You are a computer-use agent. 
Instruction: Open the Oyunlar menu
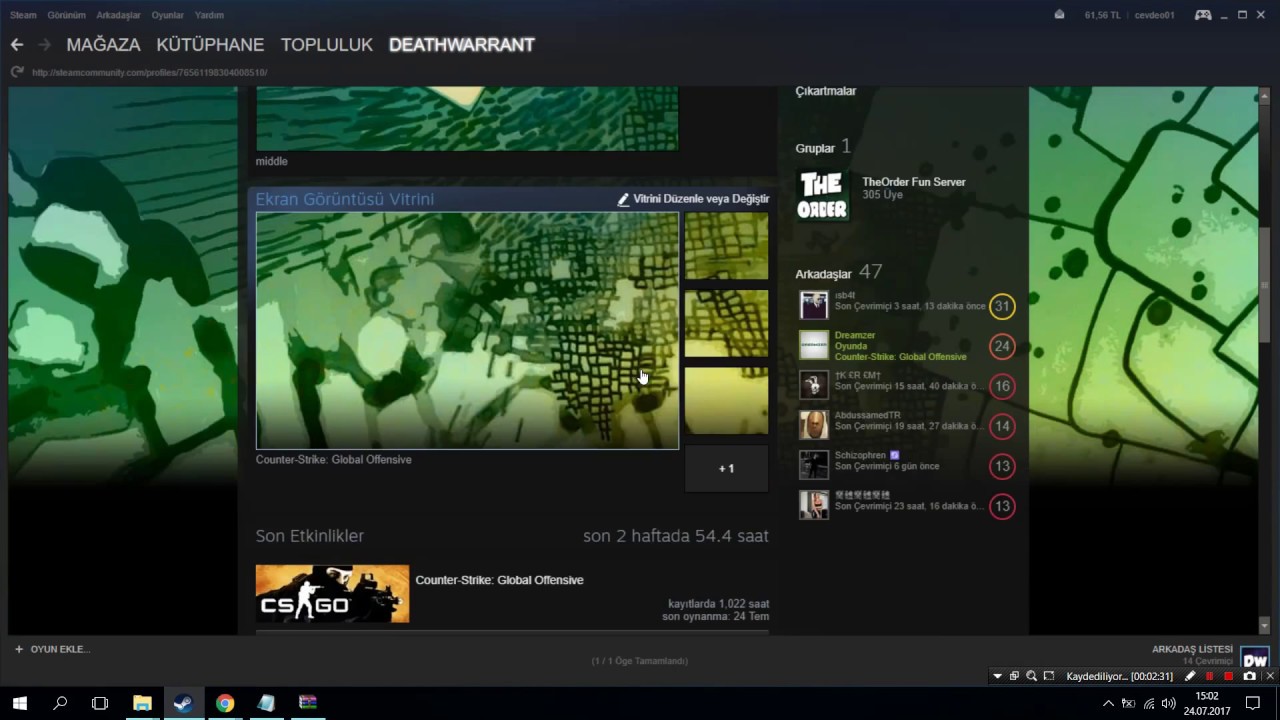point(167,15)
